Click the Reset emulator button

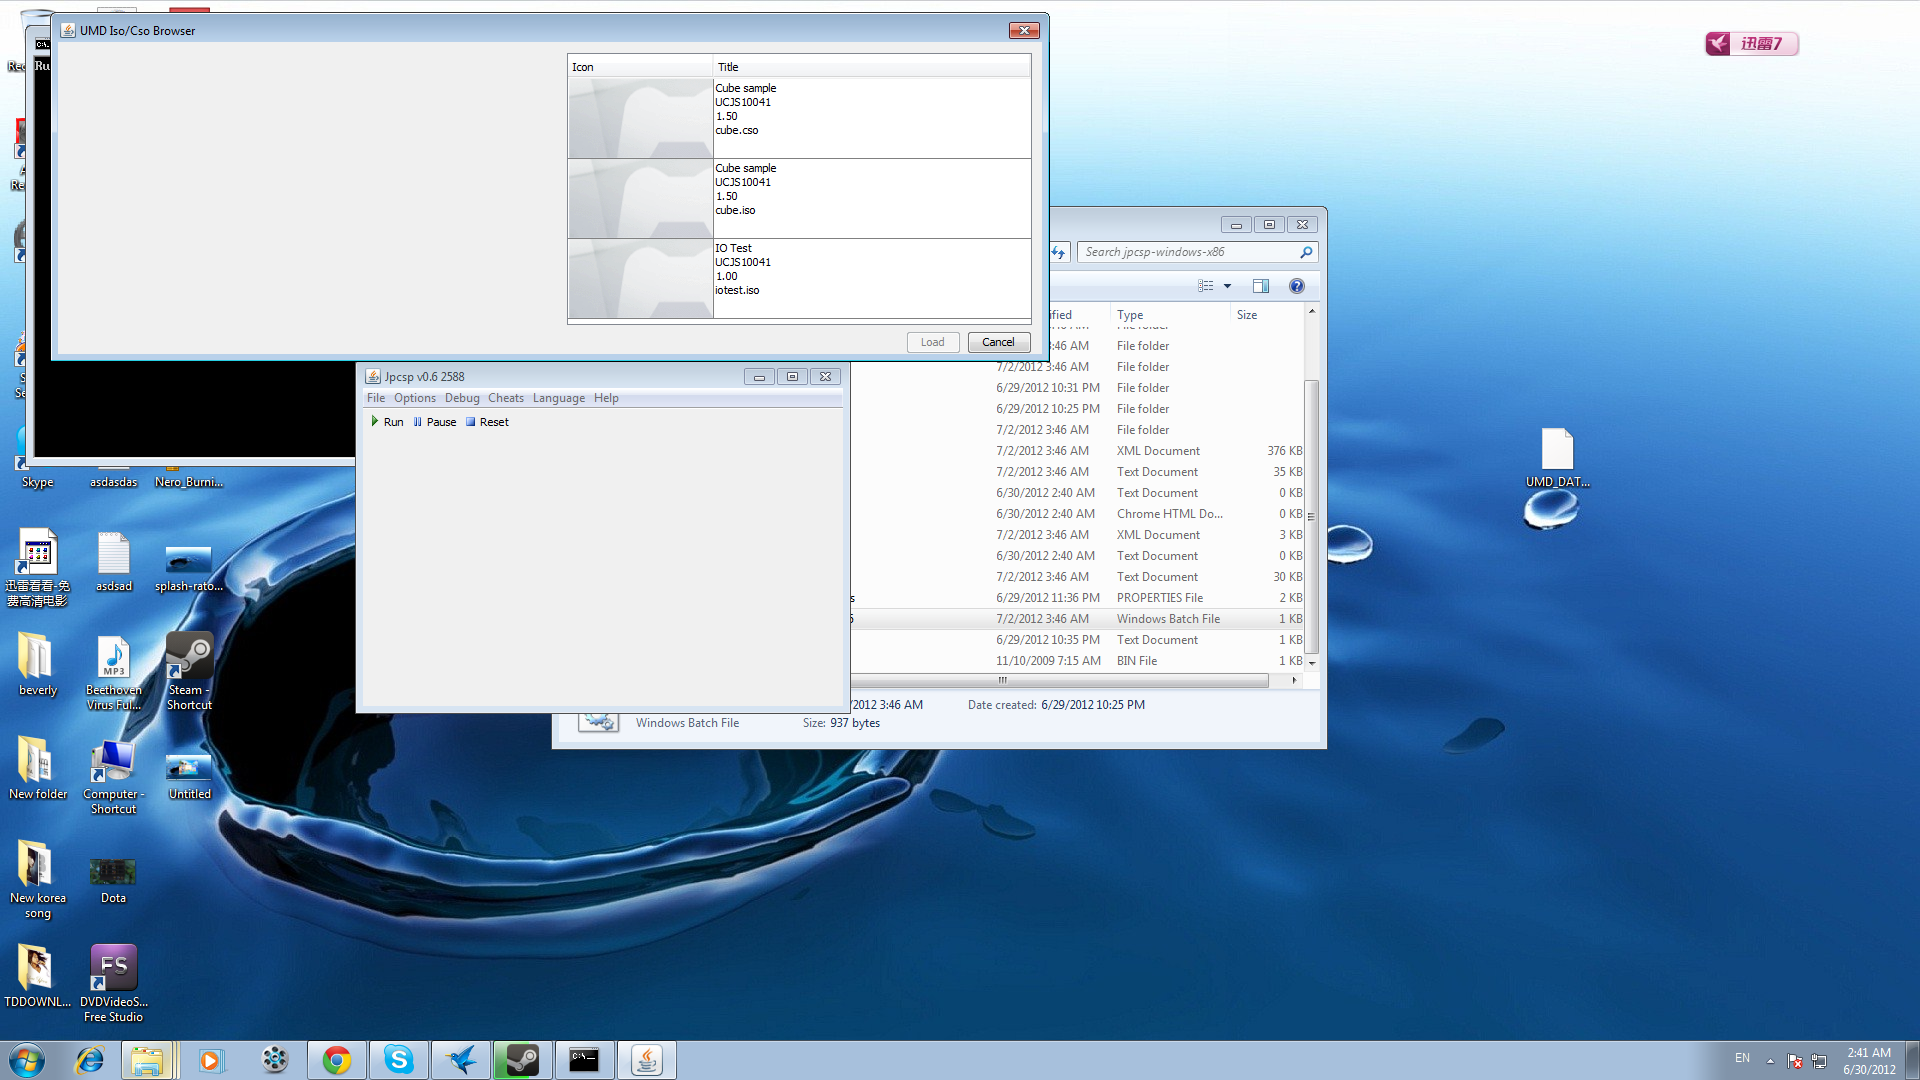487,422
